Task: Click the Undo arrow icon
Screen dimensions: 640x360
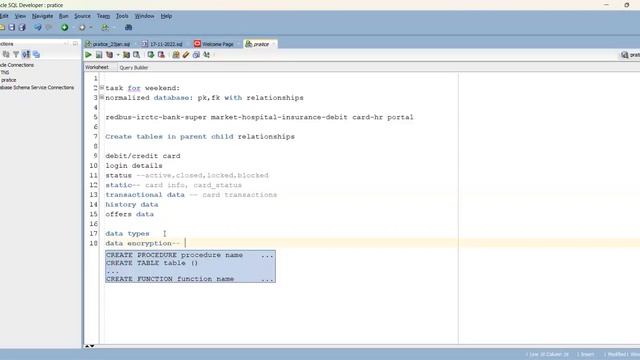Action: tap(37, 27)
